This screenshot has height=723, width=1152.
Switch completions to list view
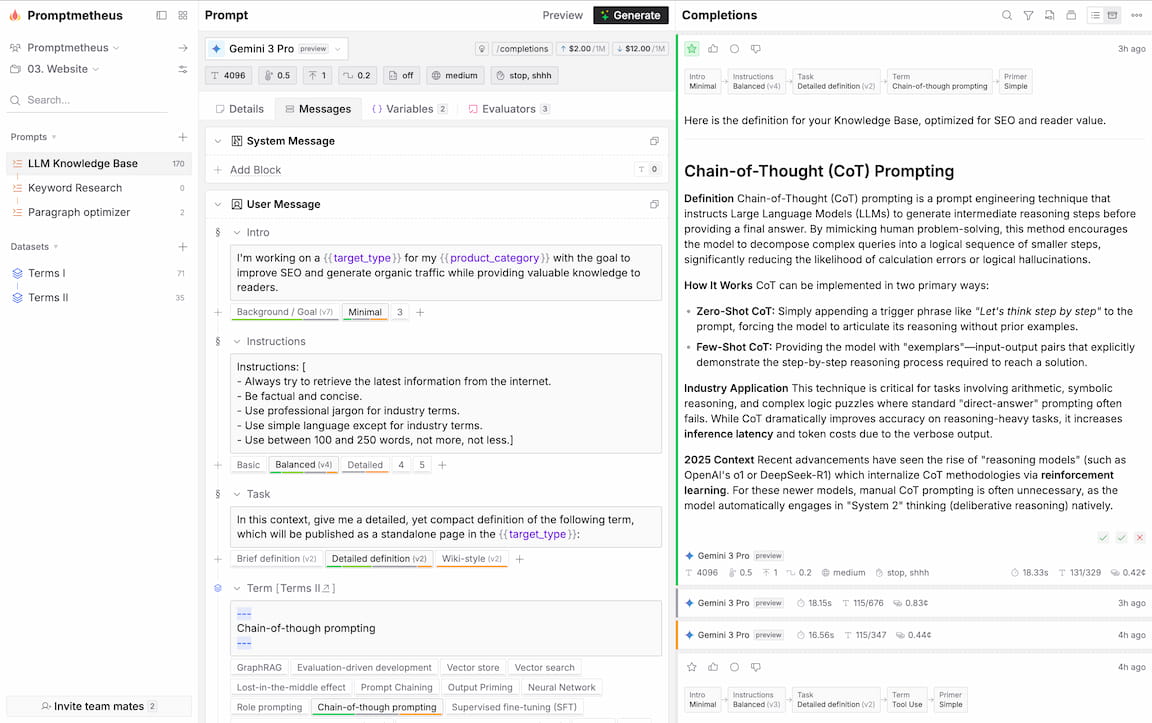[x=1096, y=16]
